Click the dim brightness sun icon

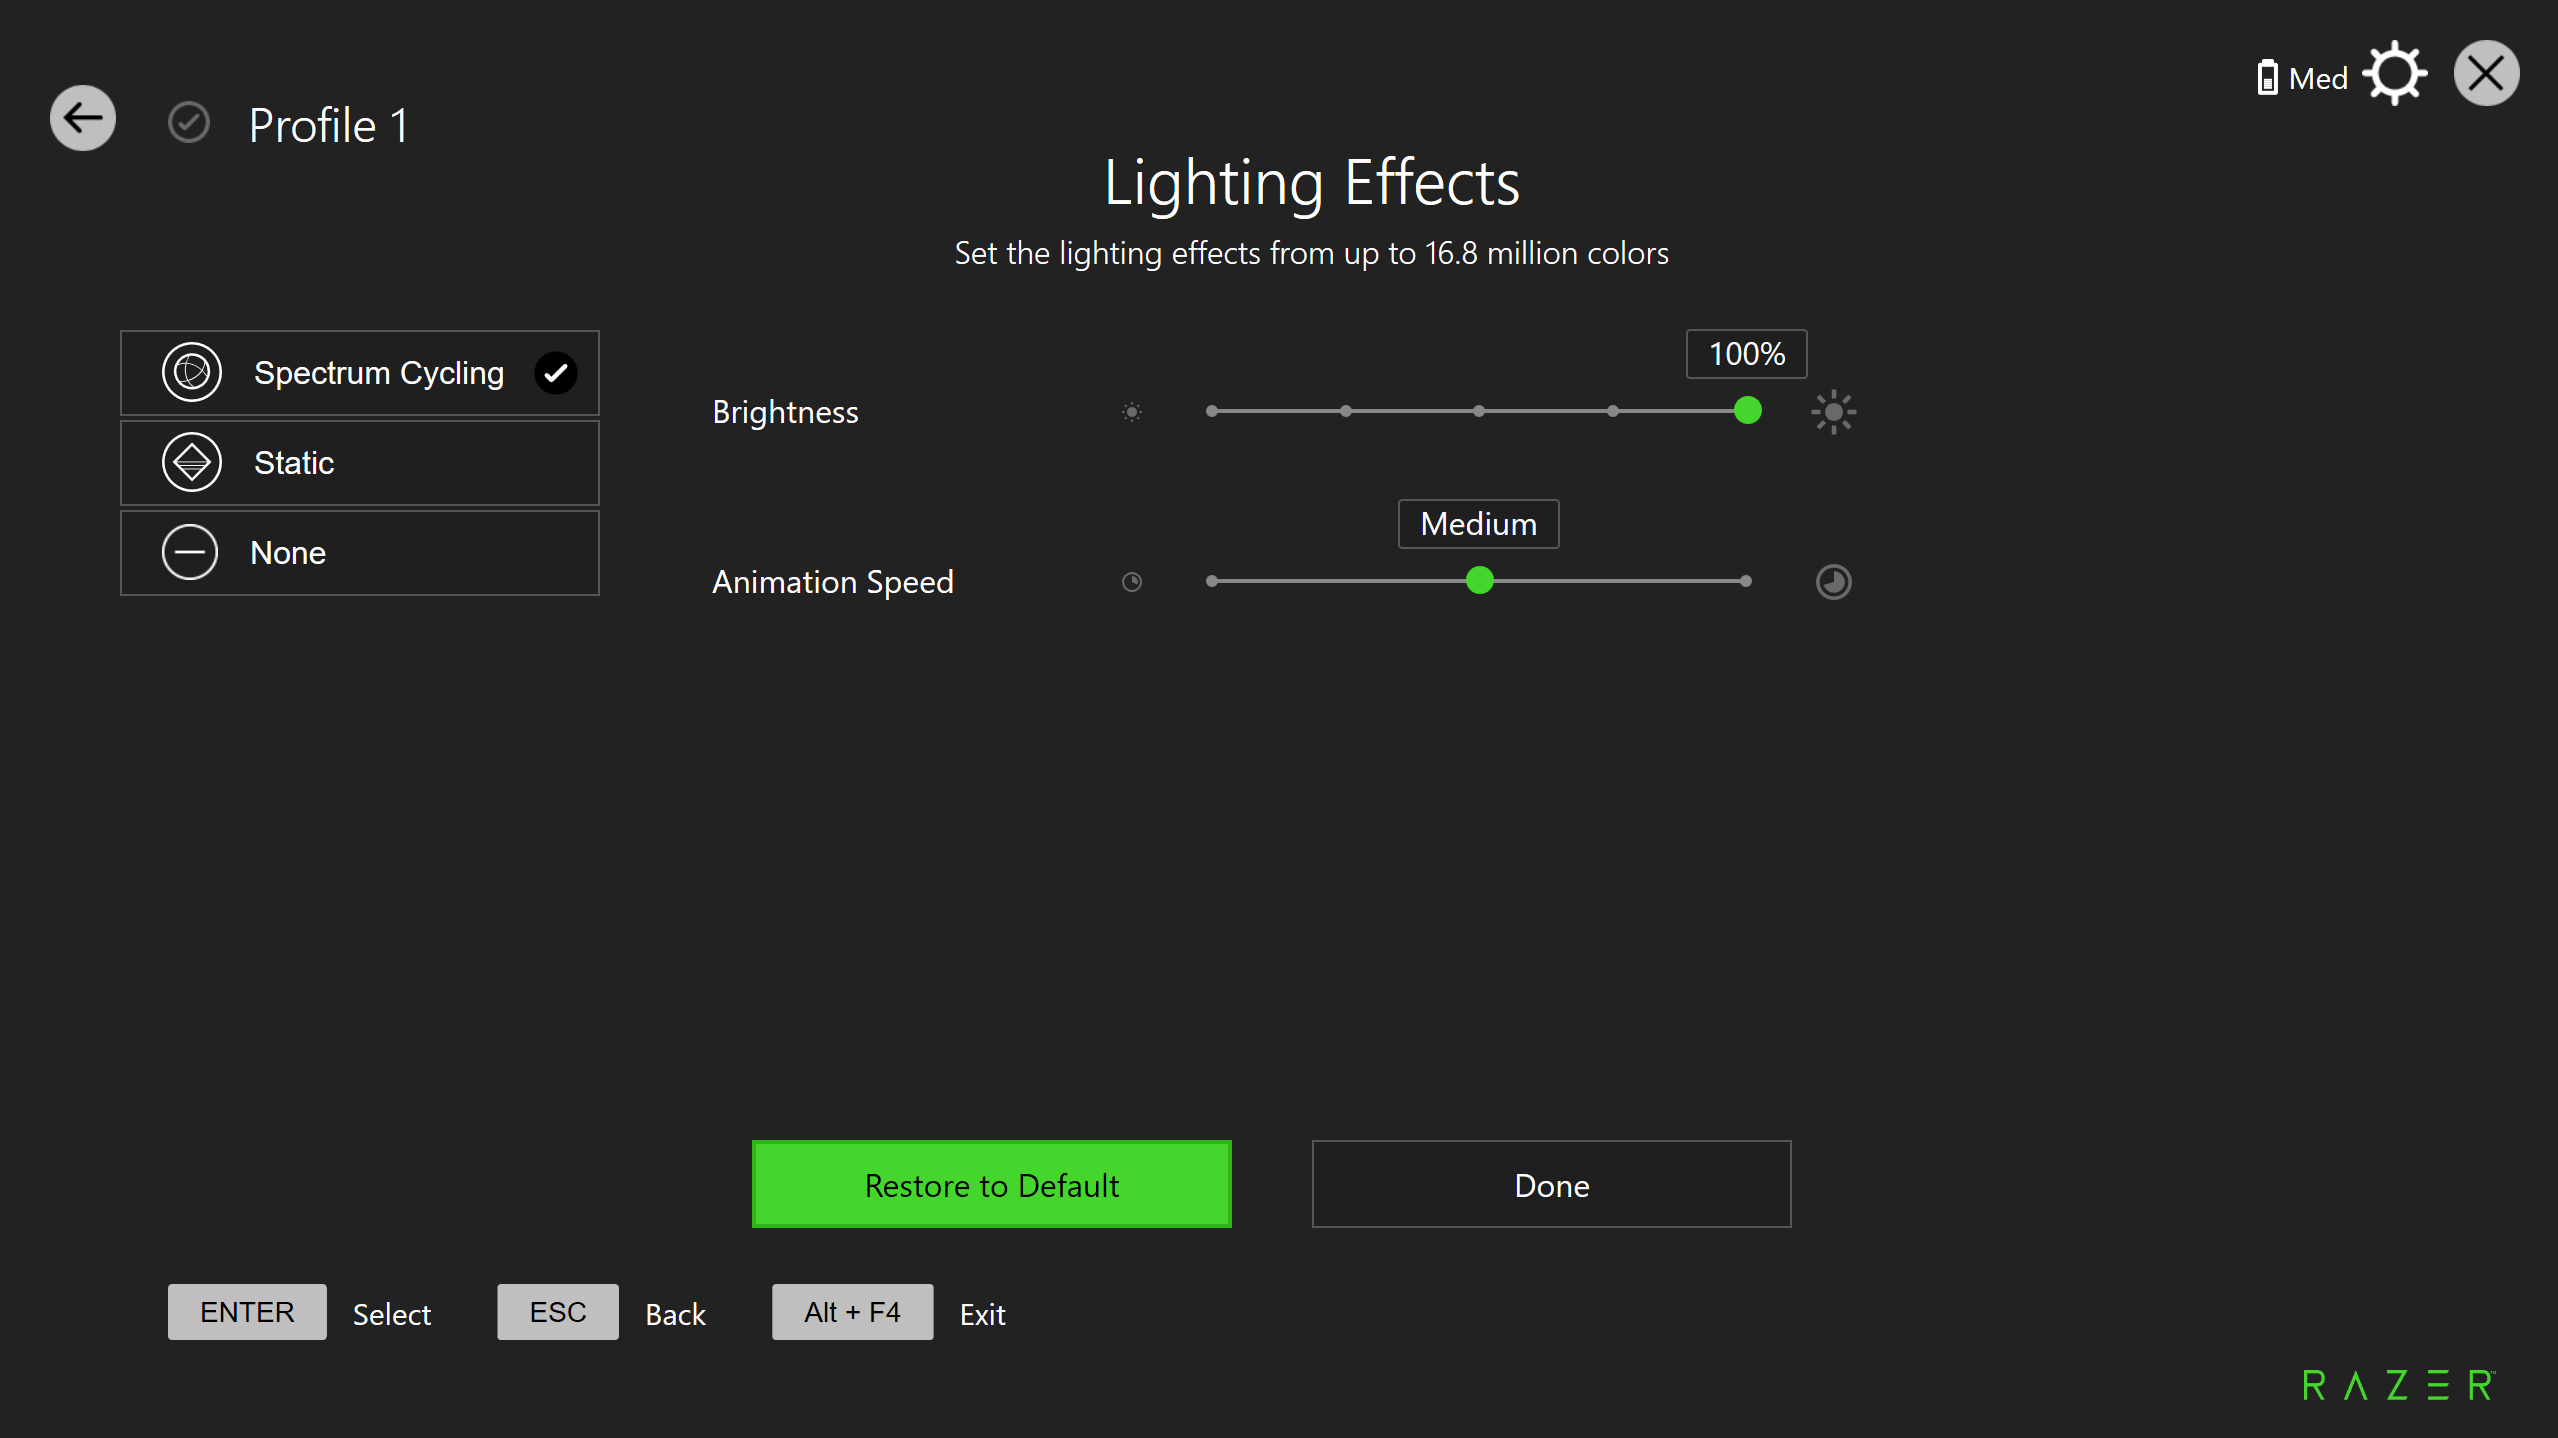point(1132,412)
